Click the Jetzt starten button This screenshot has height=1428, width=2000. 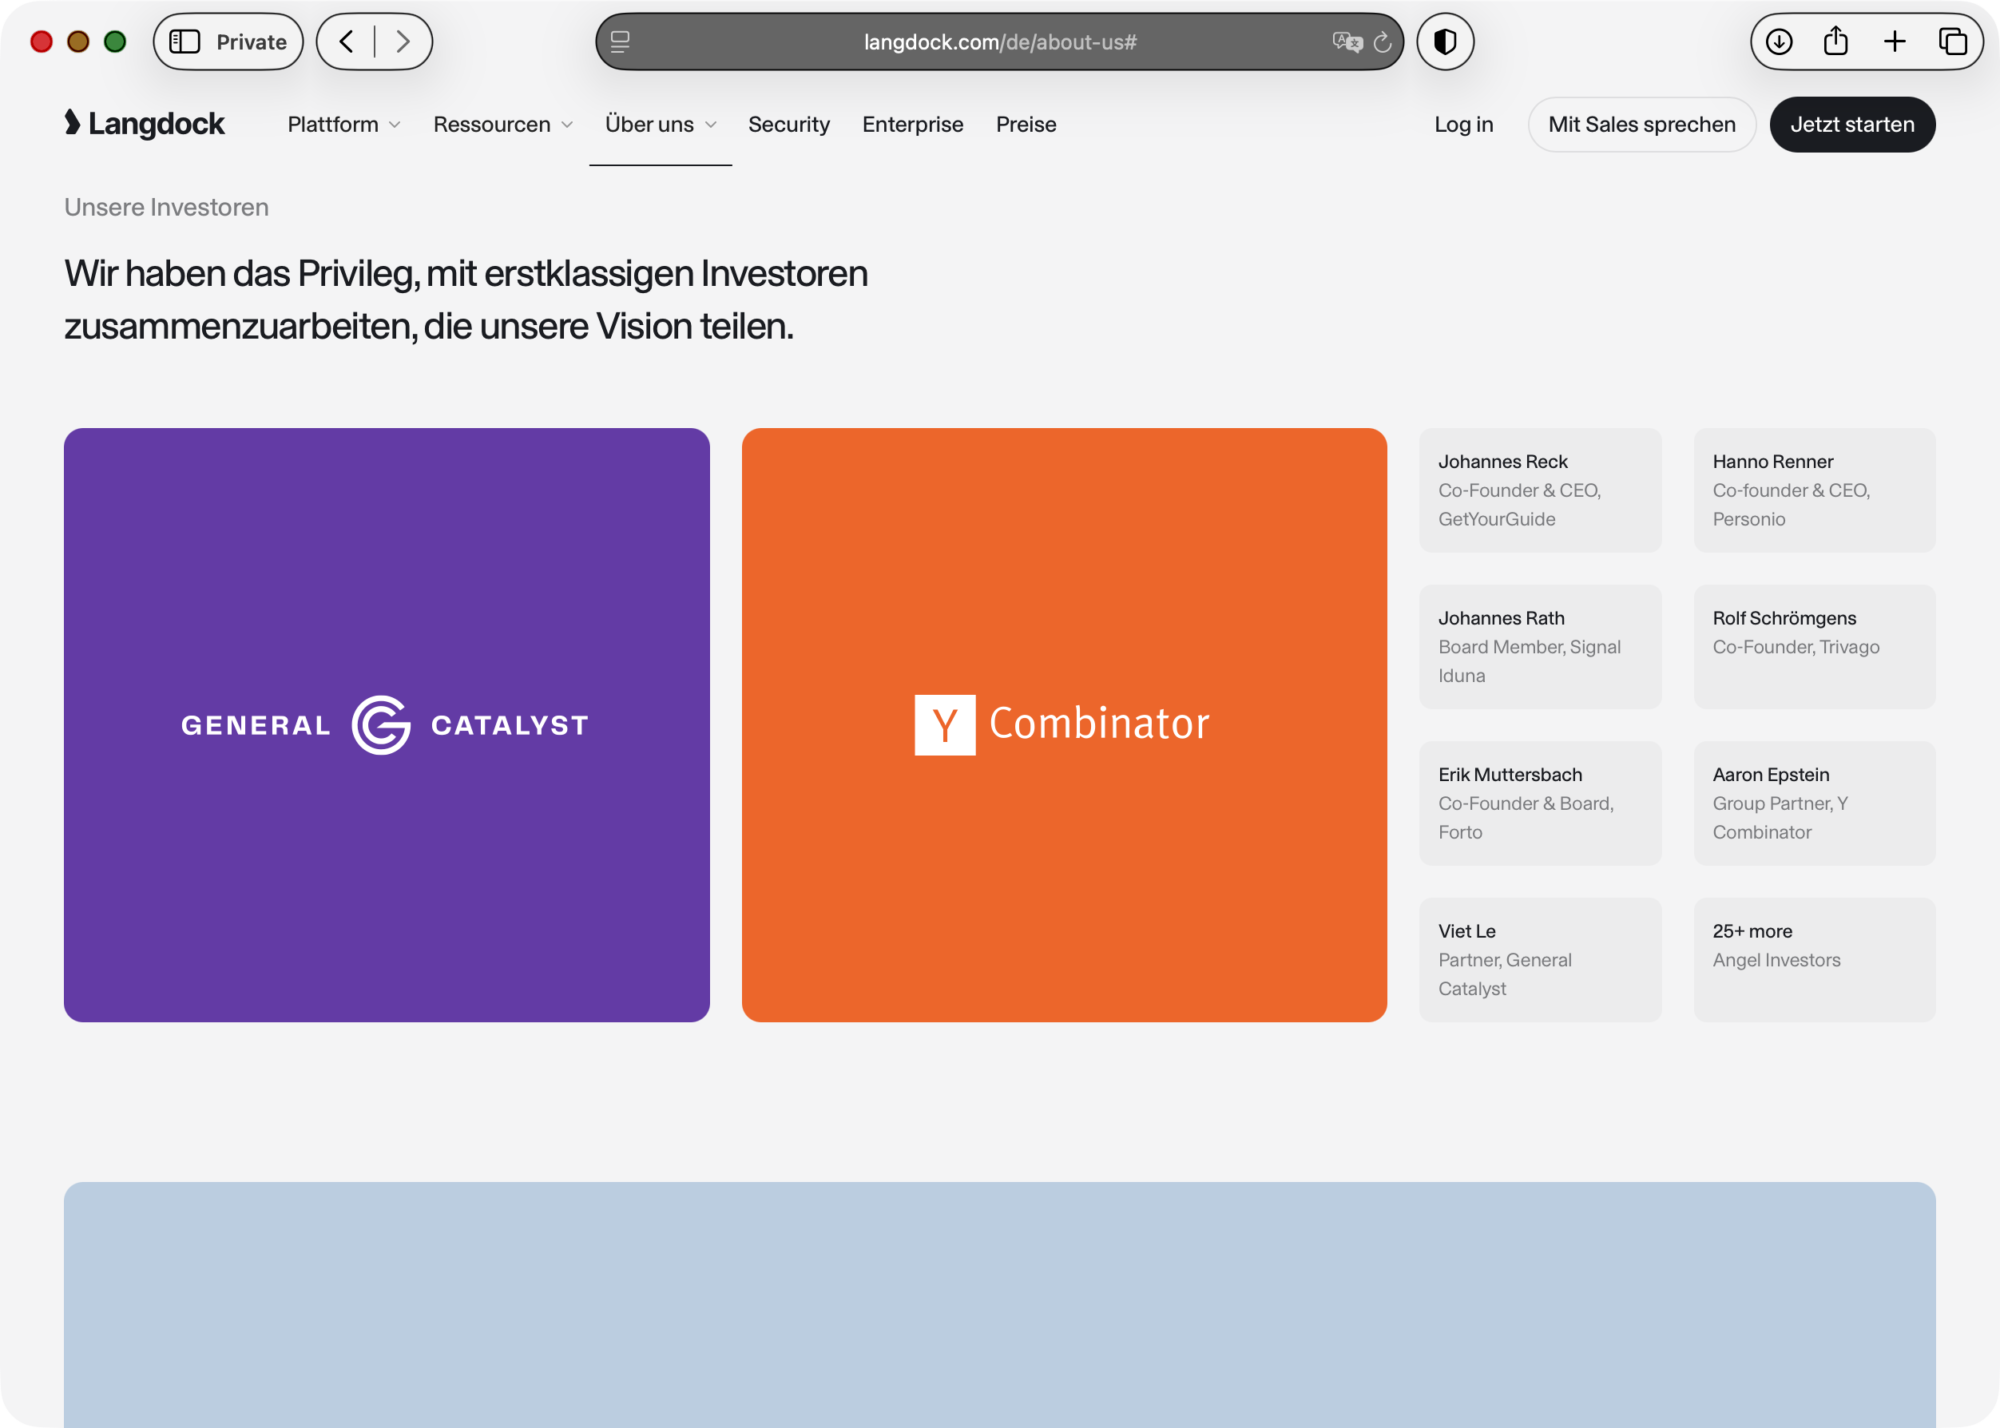pos(1852,124)
